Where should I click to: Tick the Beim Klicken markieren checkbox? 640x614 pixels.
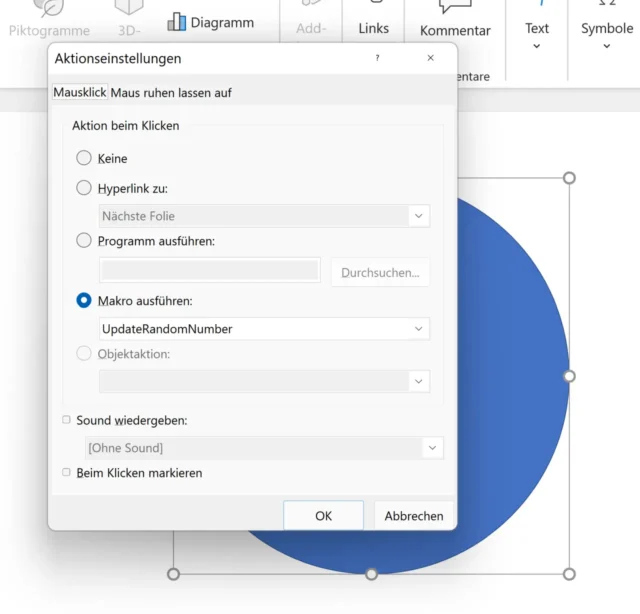point(67,472)
